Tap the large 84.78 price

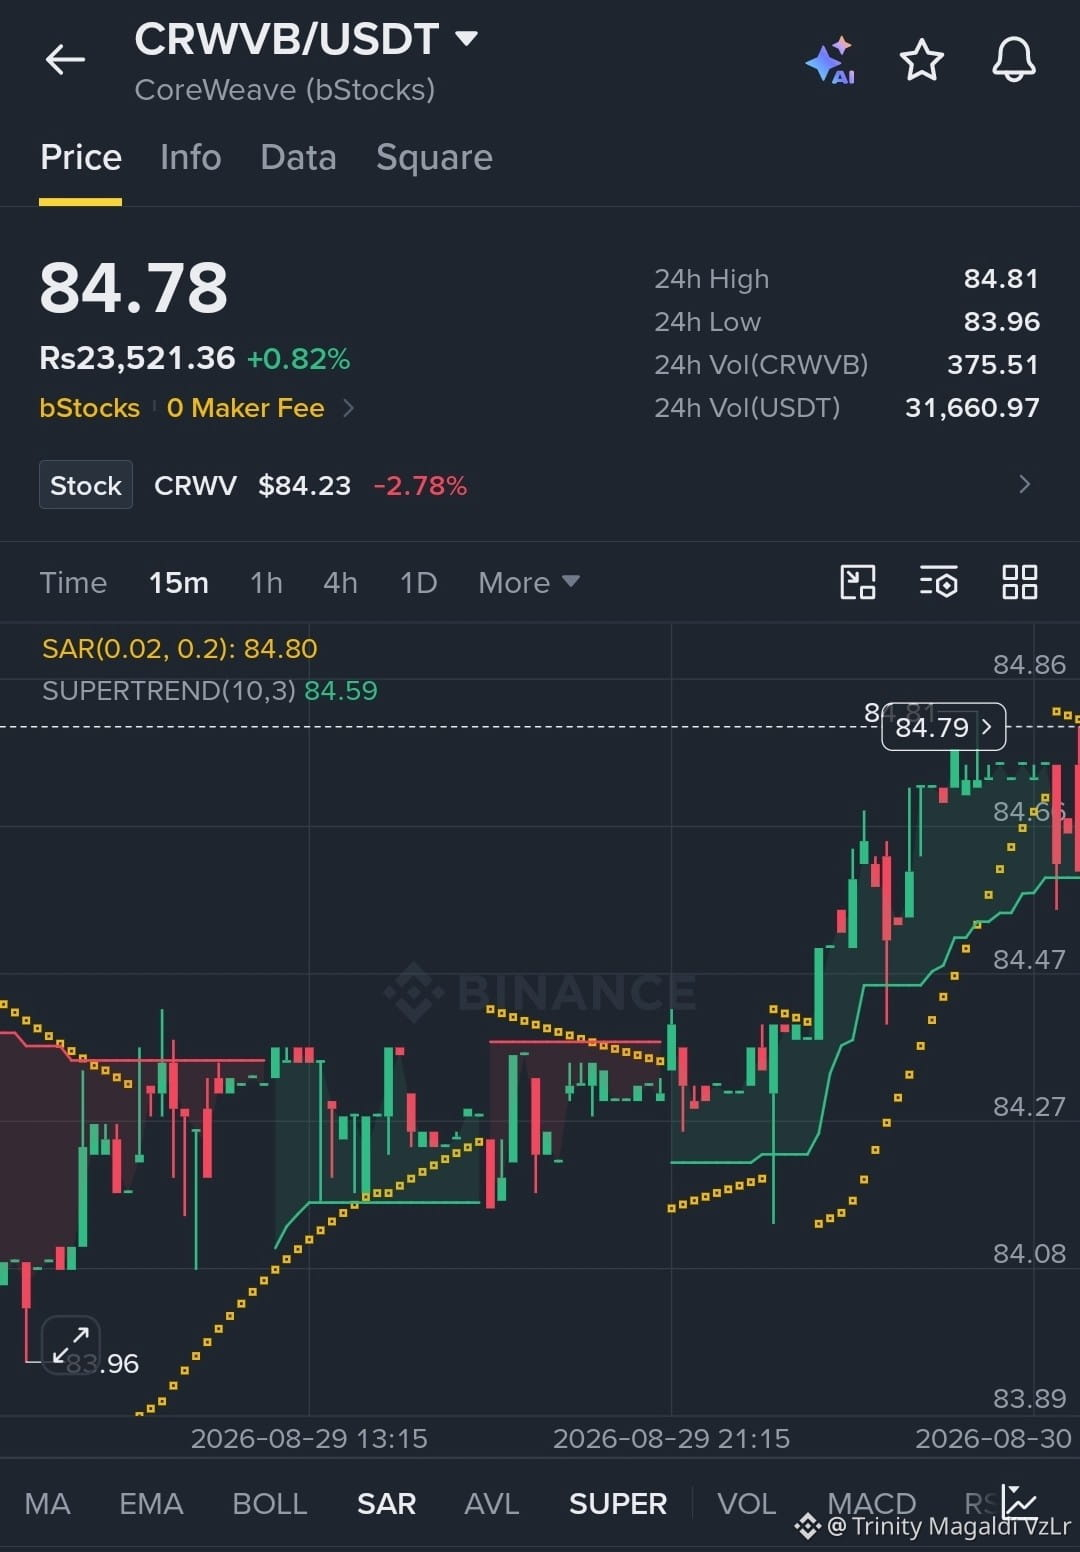coord(134,288)
